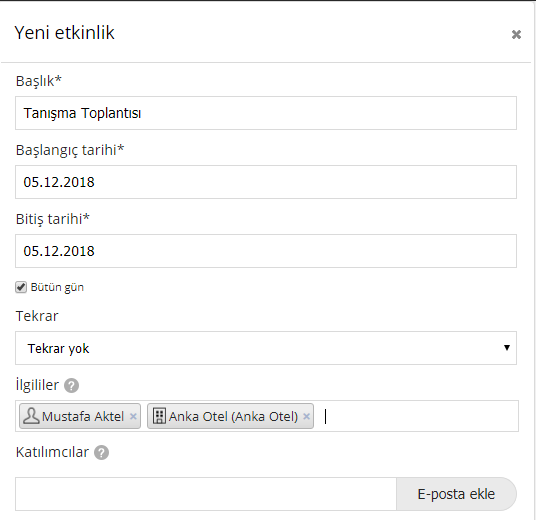536x520 pixels.
Task: Remove Anka Otel tag from İlgililer
Action: point(306,416)
